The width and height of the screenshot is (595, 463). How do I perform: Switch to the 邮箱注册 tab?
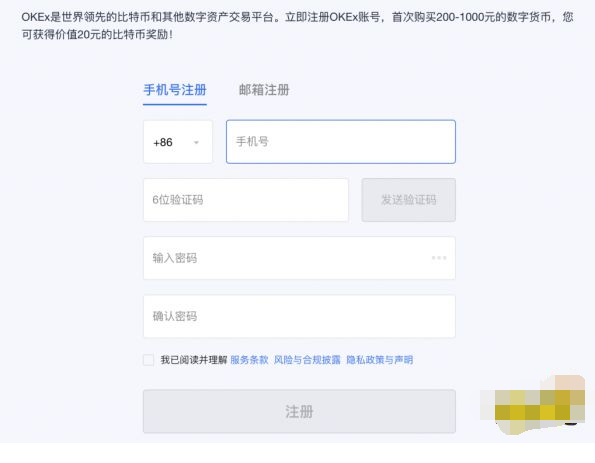(x=264, y=90)
